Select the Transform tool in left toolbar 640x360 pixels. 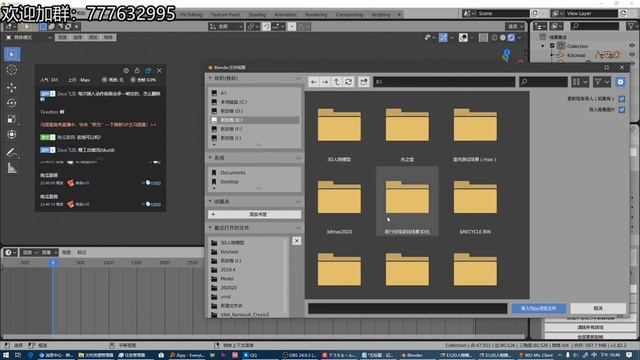(x=12, y=134)
